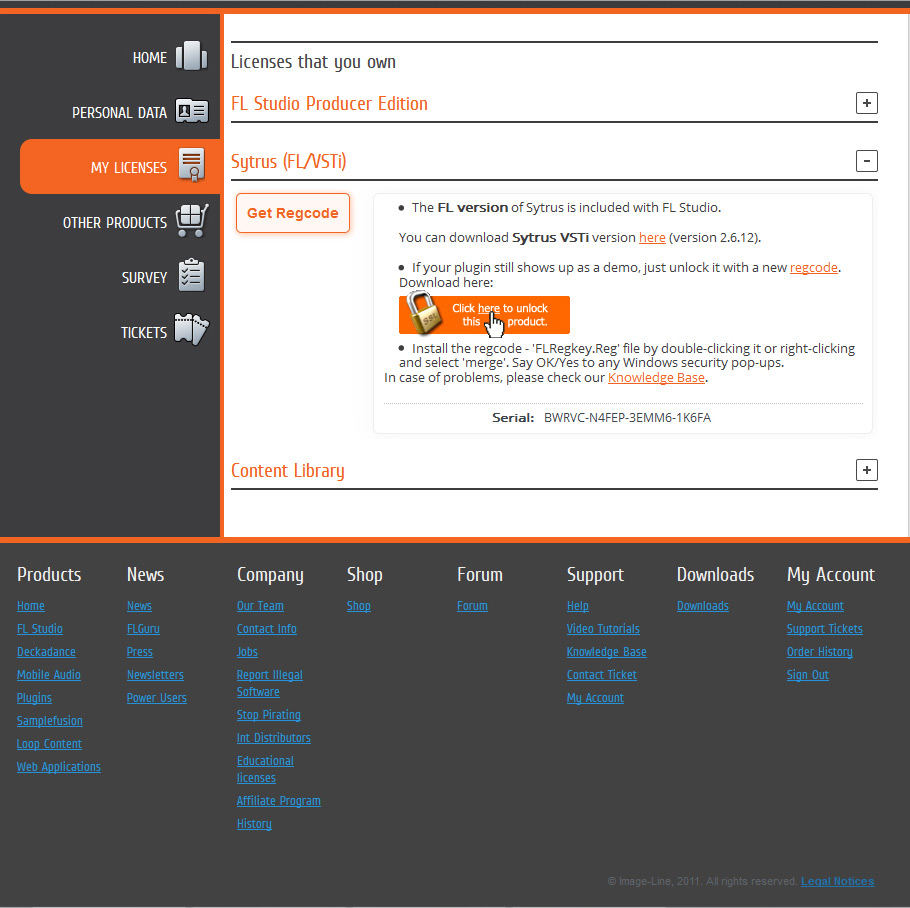Open the Support Tickets footer link
The height and width of the screenshot is (908, 910).
pyautogui.click(x=825, y=629)
